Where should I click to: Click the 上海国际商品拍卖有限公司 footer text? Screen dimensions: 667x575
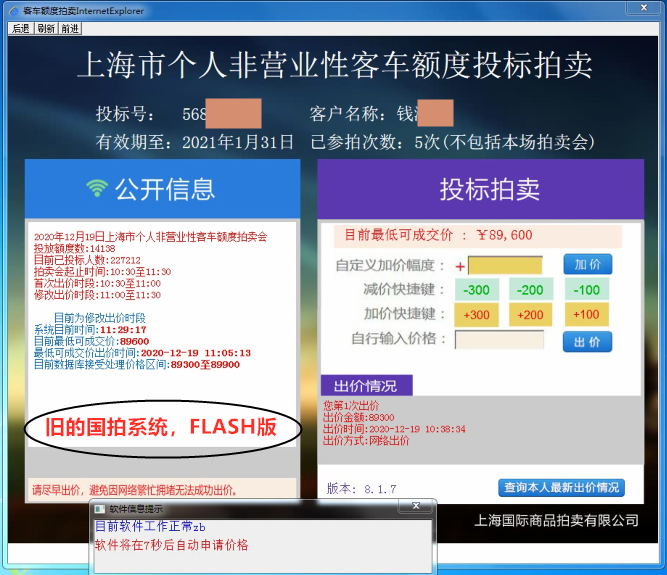[556, 520]
